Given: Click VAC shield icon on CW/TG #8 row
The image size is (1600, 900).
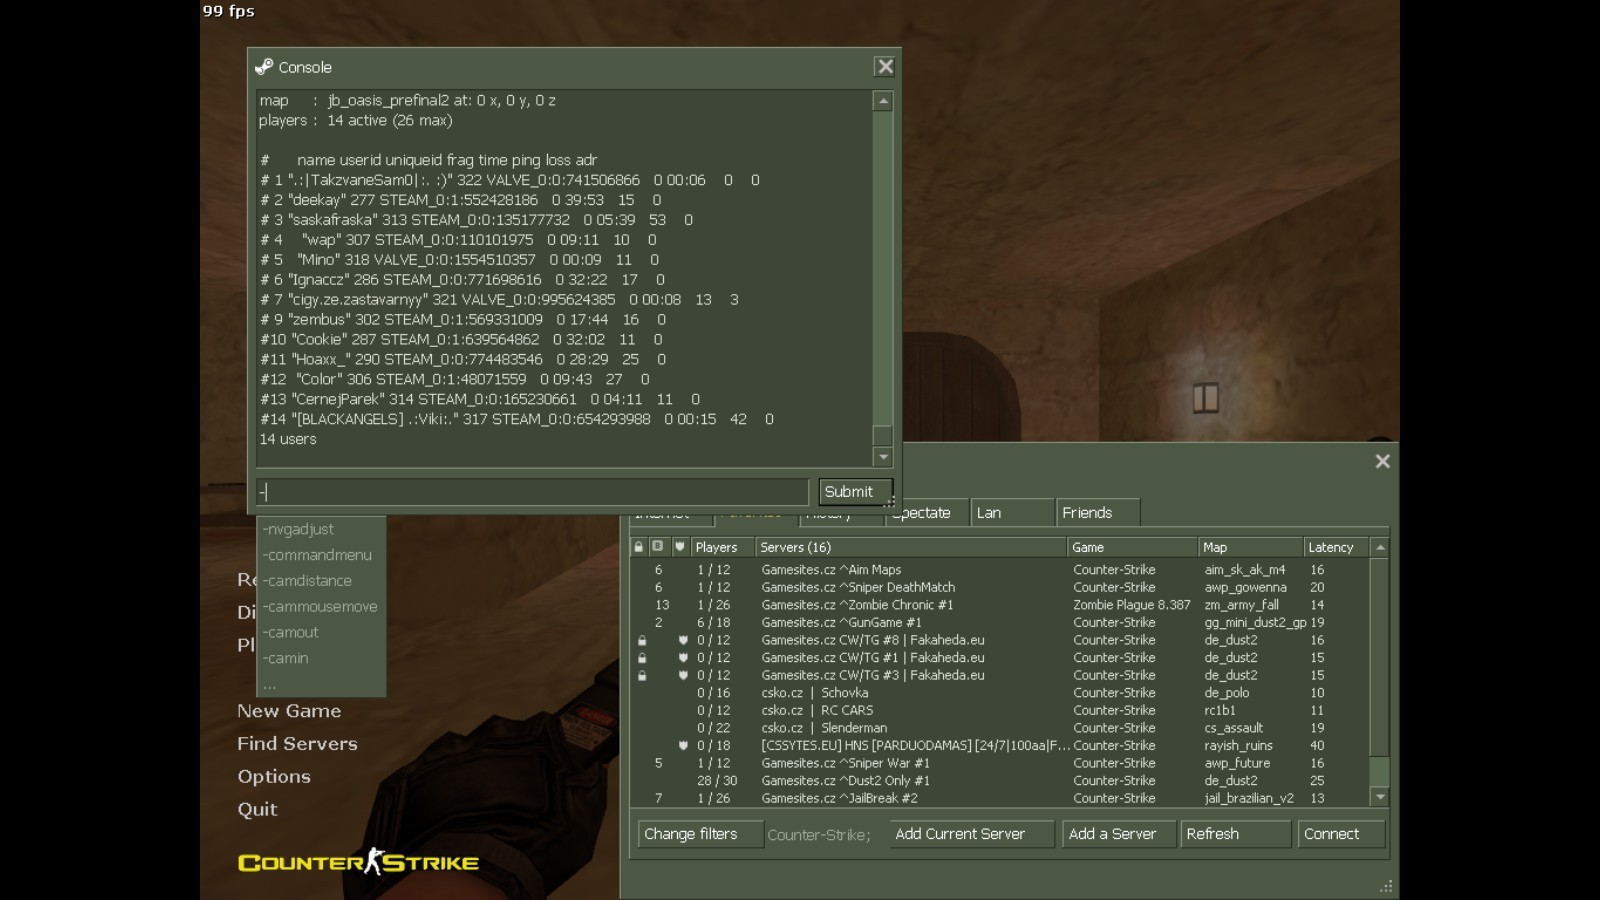Looking at the screenshot, I should [x=683, y=640].
